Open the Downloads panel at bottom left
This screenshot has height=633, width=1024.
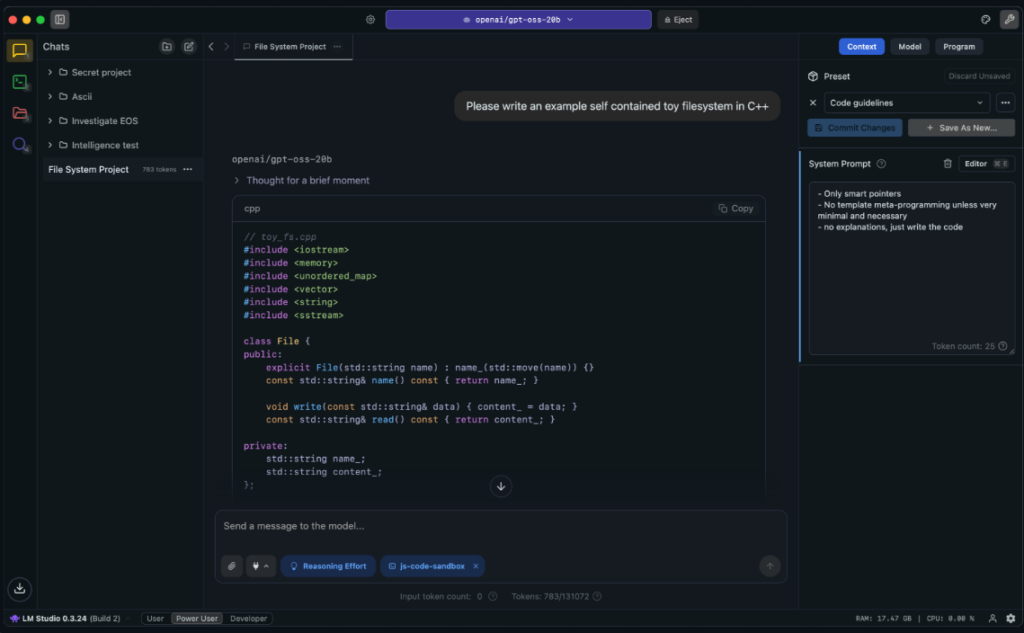20,589
